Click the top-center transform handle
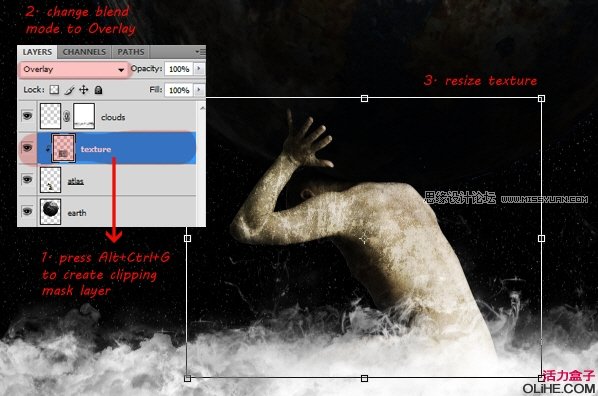 click(364, 98)
